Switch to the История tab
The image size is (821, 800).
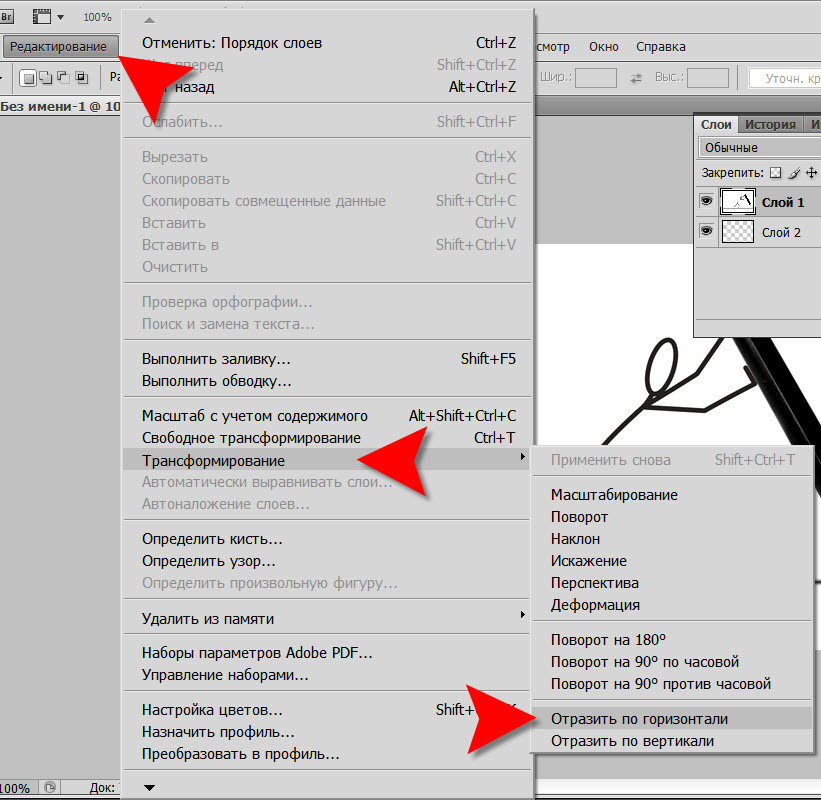point(770,125)
